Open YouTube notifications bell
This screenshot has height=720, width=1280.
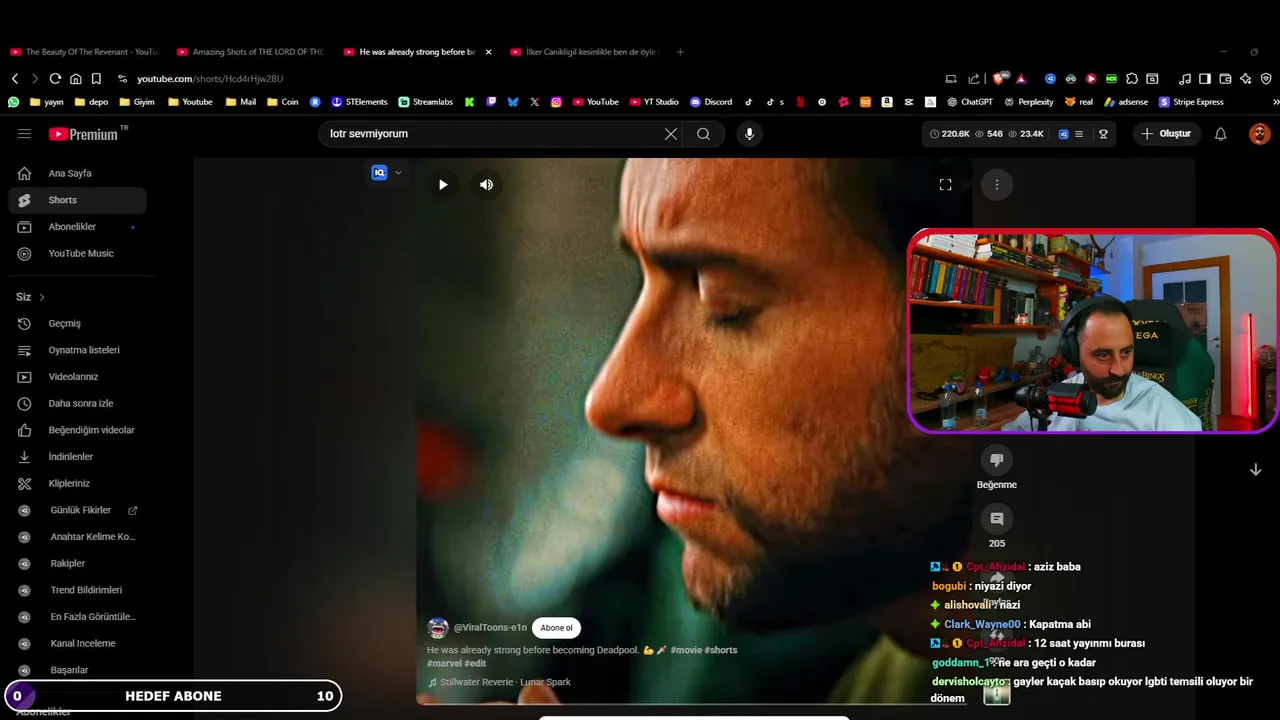coord(1220,134)
